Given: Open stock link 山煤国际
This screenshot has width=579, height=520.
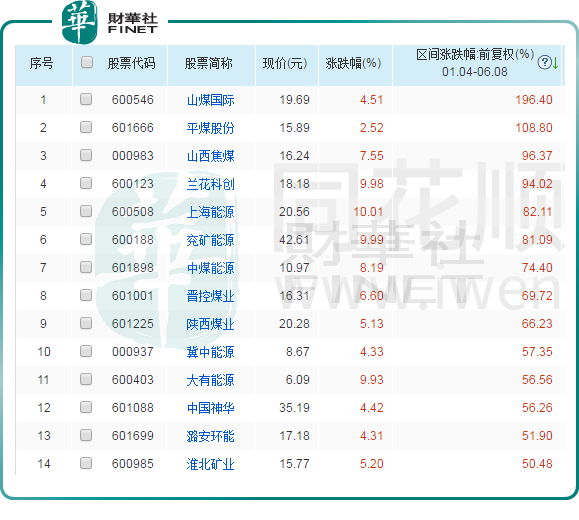Looking at the screenshot, I should [210, 100].
